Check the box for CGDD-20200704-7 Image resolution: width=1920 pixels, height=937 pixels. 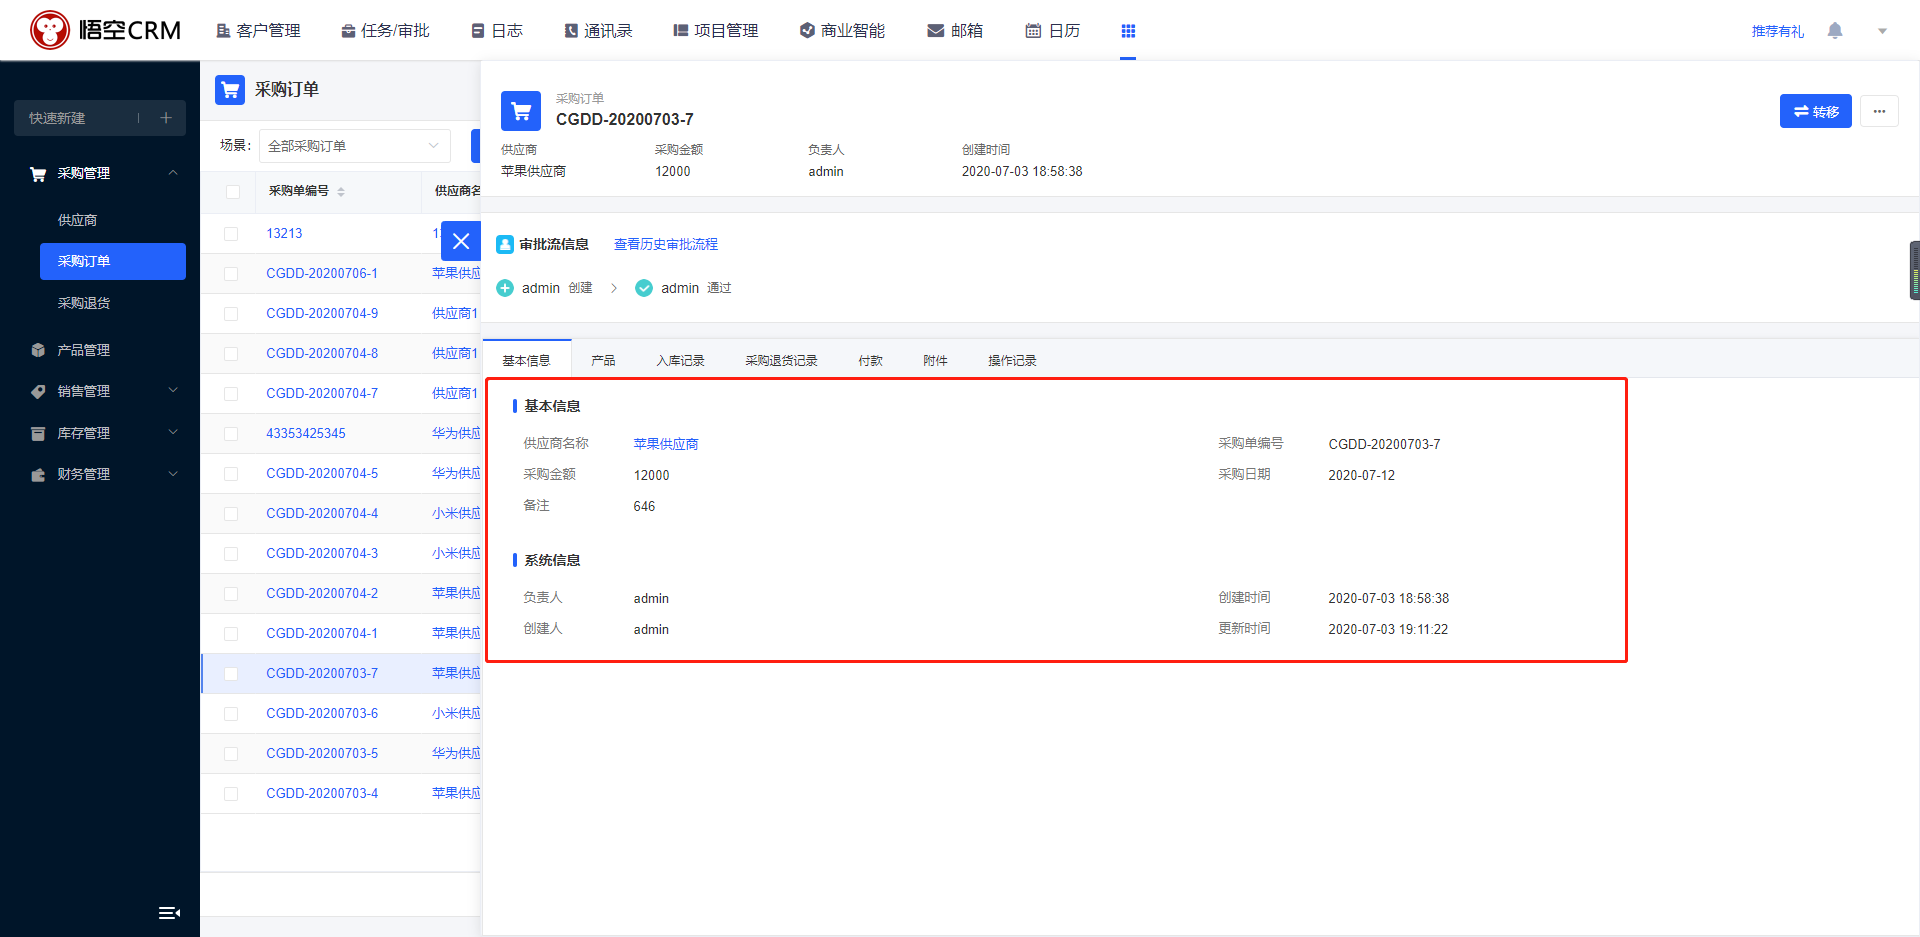(231, 393)
